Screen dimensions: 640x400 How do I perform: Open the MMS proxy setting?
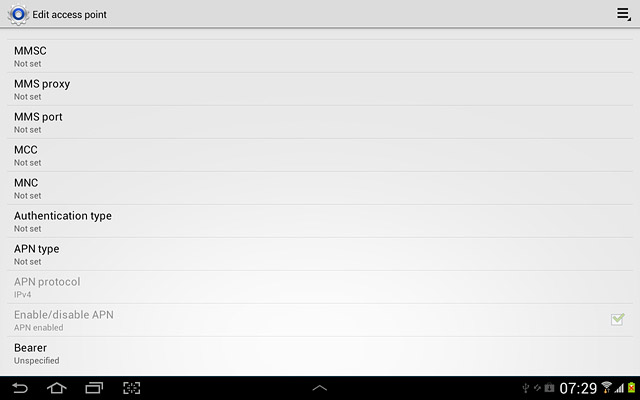320,89
